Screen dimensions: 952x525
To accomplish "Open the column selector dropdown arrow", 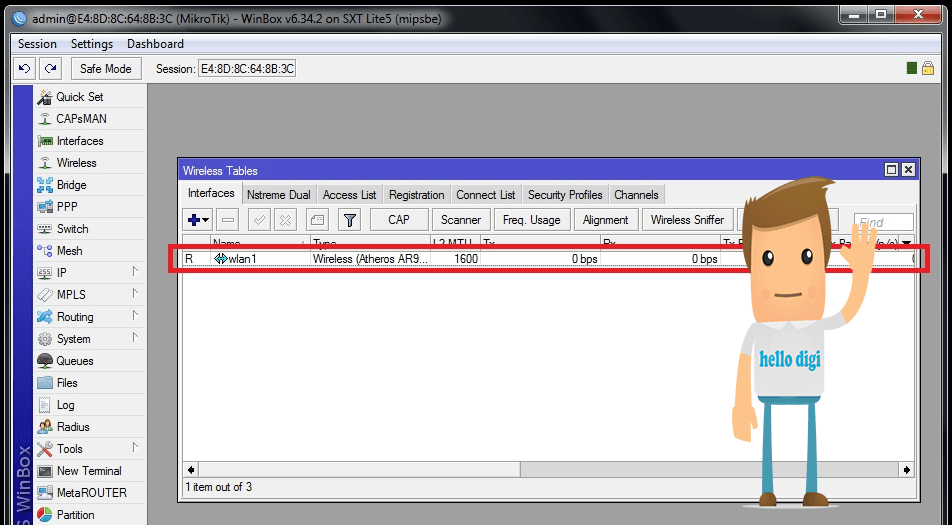I will (906, 243).
